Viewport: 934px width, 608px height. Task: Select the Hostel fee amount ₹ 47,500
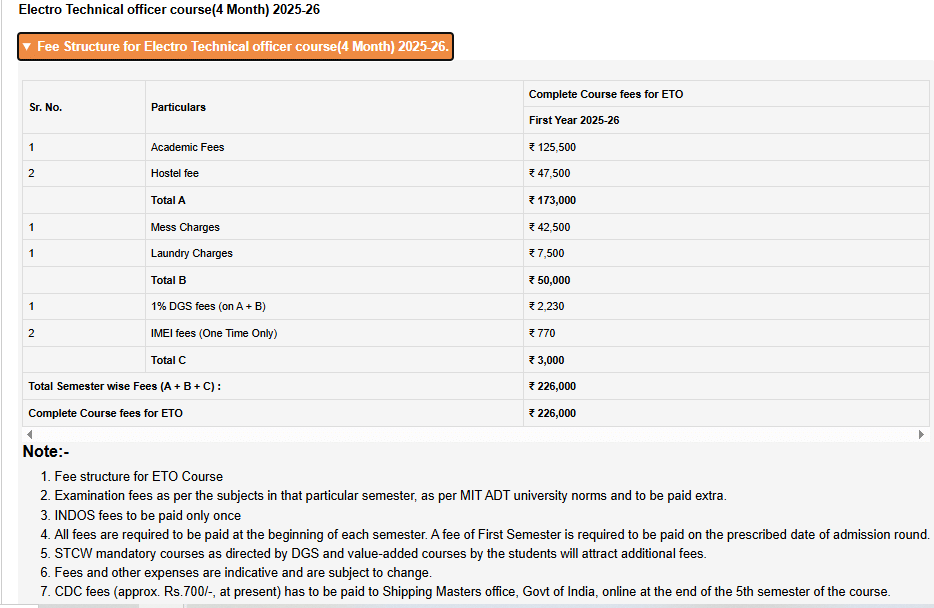tap(550, 173)
